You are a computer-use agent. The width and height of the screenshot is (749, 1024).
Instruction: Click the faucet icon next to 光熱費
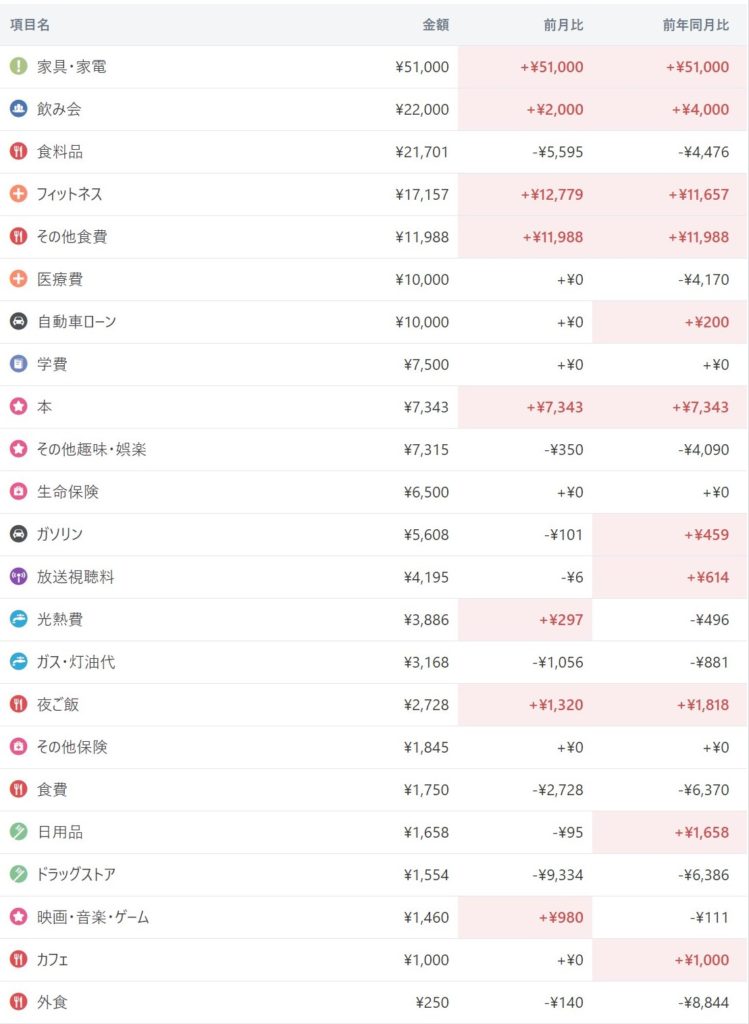click(18, 619)
